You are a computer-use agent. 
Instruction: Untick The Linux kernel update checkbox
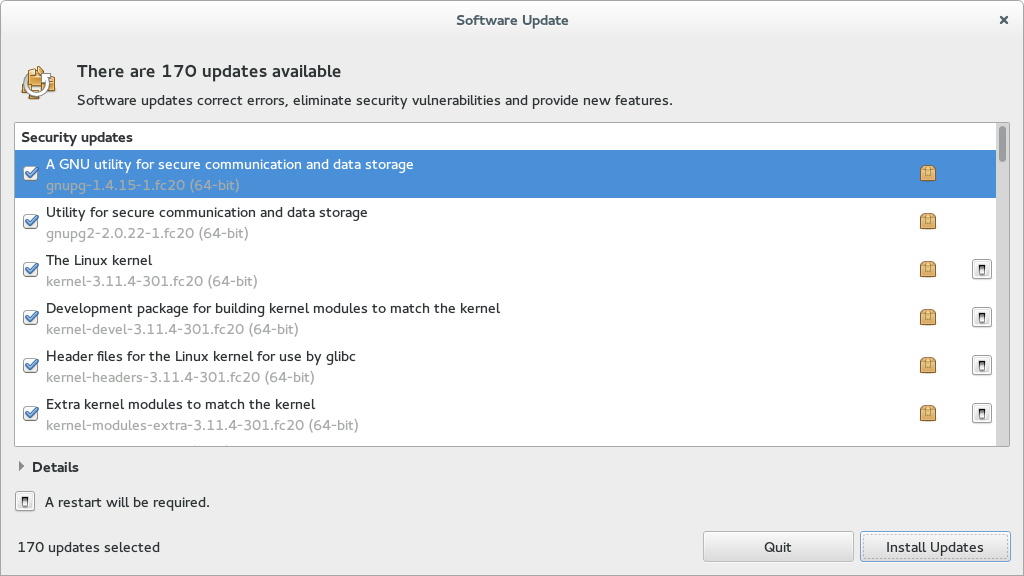31,269
